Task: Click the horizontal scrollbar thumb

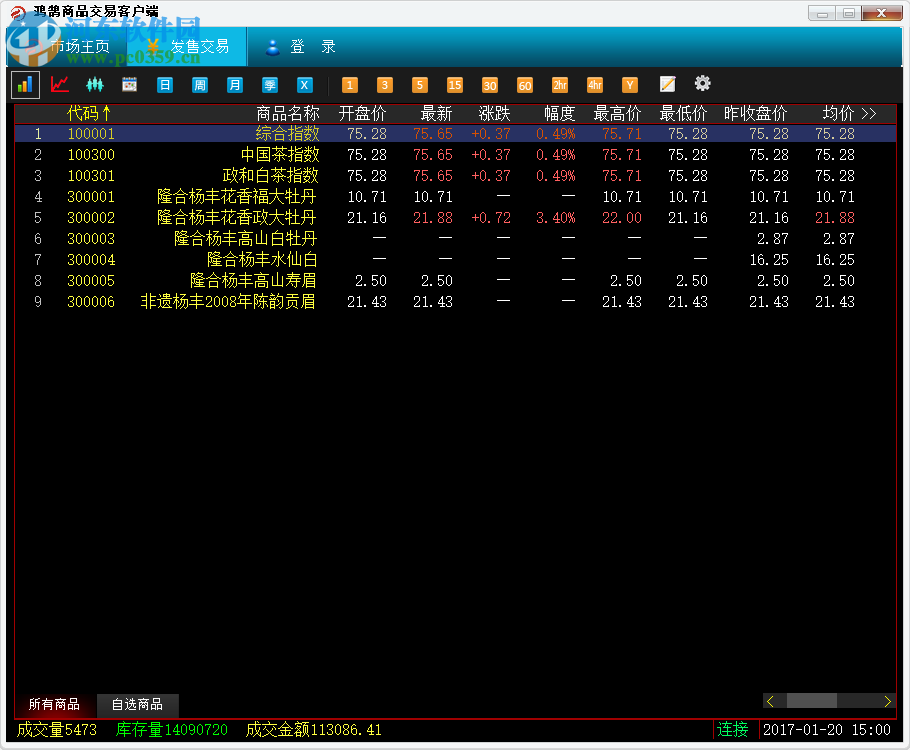Action: pos(812,701)
